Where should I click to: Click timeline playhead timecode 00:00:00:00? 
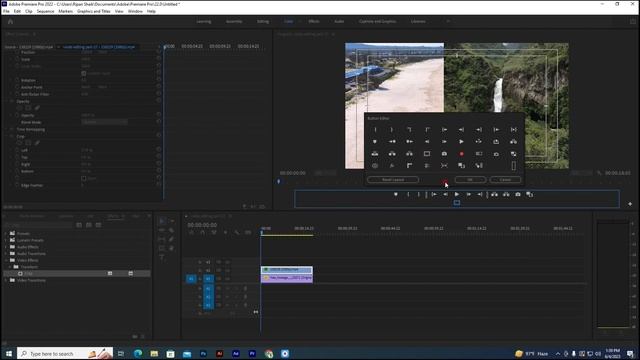coord(202,225)
